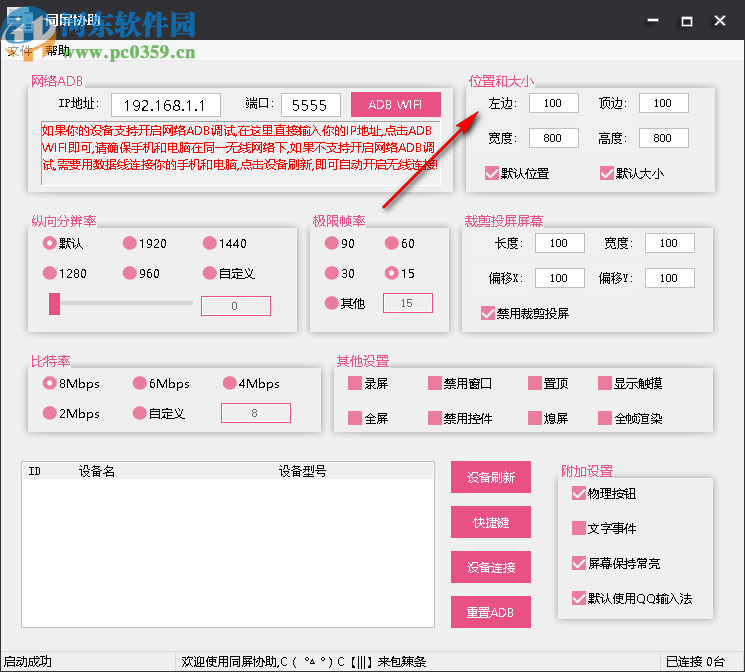The height and width of the screenshot is (672, 745).
Task: Click the custom resolution value field
Action: click(x=236, y=306)
